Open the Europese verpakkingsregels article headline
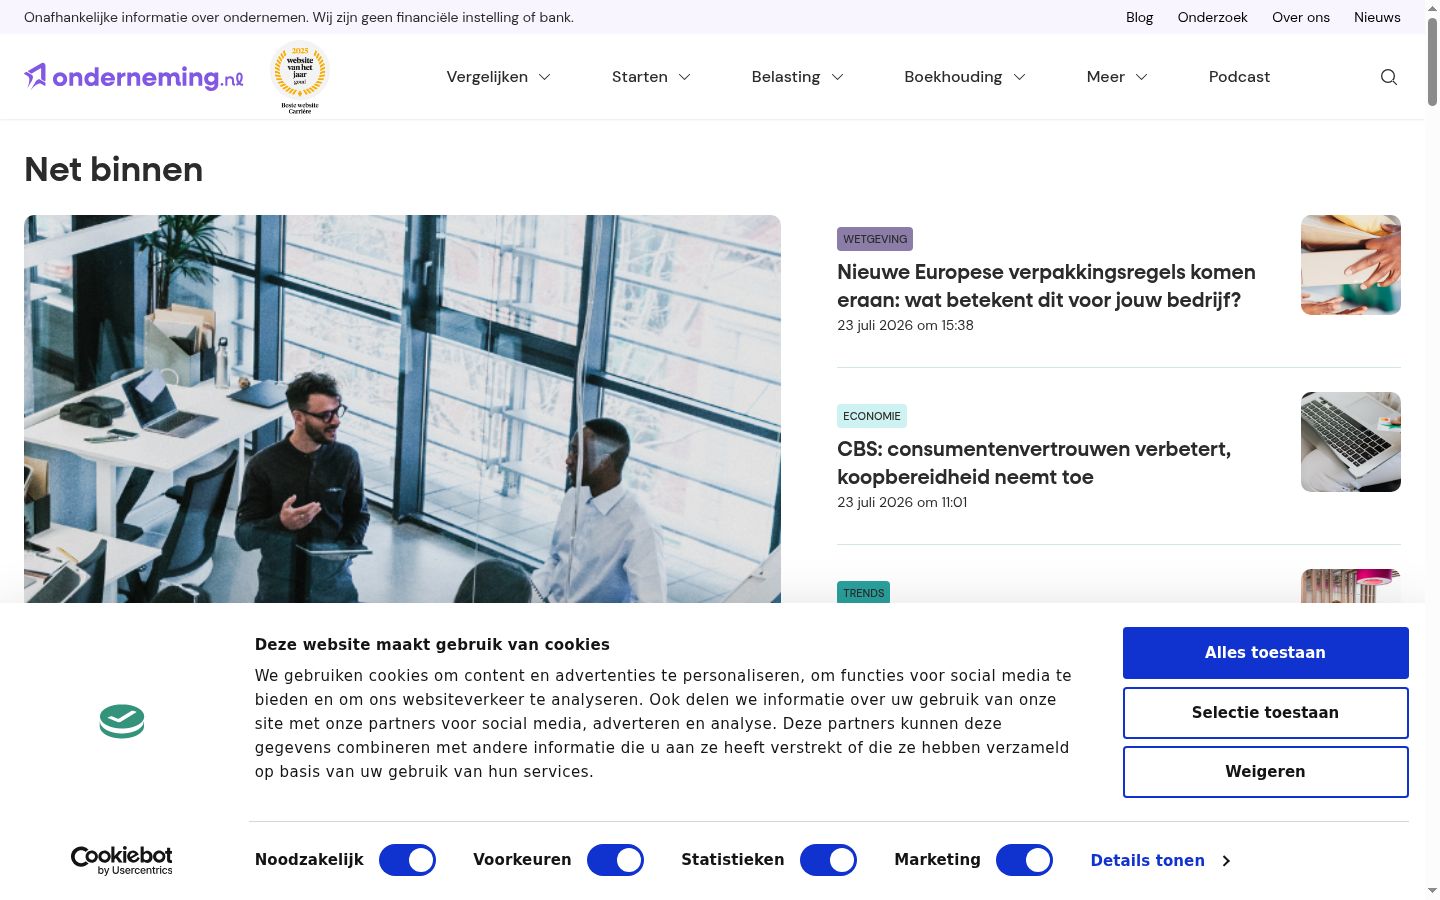This screenshot has height=900, width=1440. pyautogui.click(x=1046, y=286)
